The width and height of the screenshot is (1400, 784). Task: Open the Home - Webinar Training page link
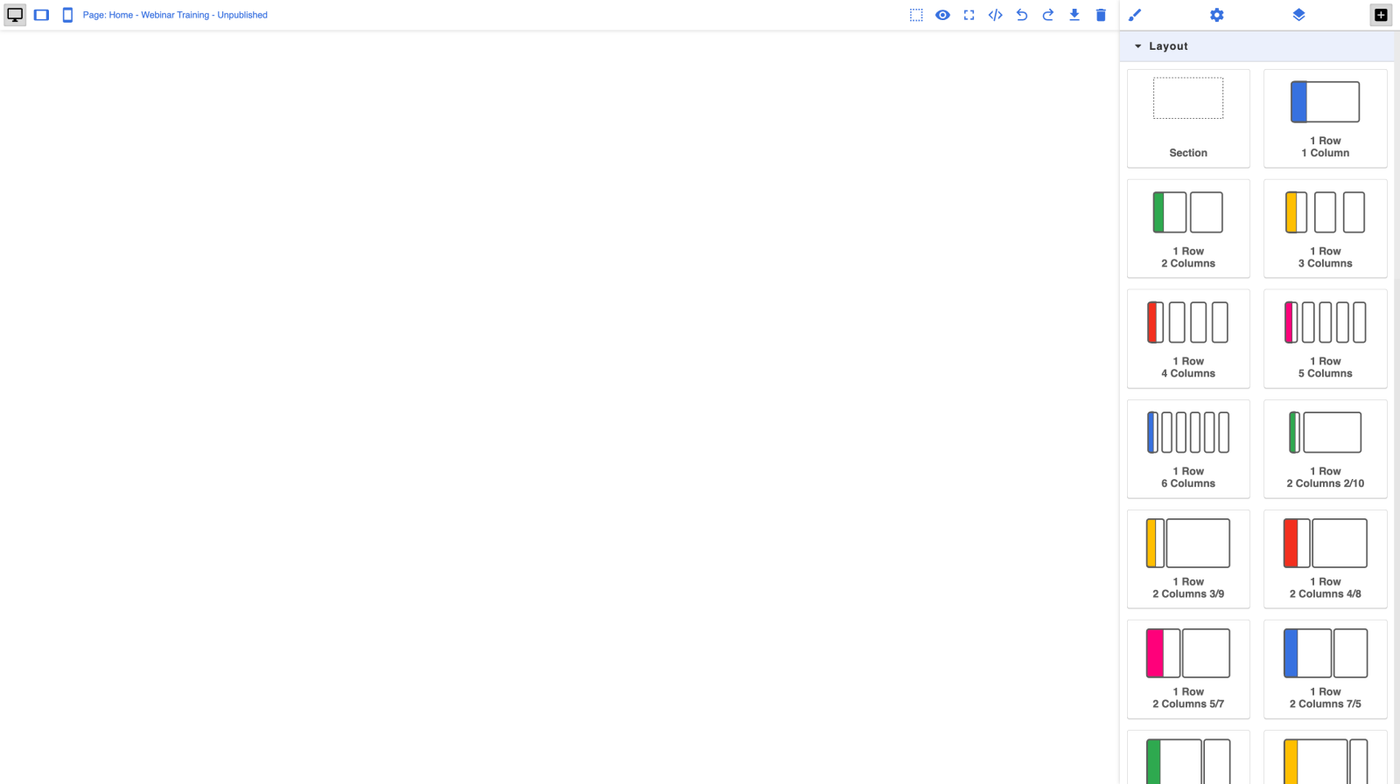[x=175, y=15]
